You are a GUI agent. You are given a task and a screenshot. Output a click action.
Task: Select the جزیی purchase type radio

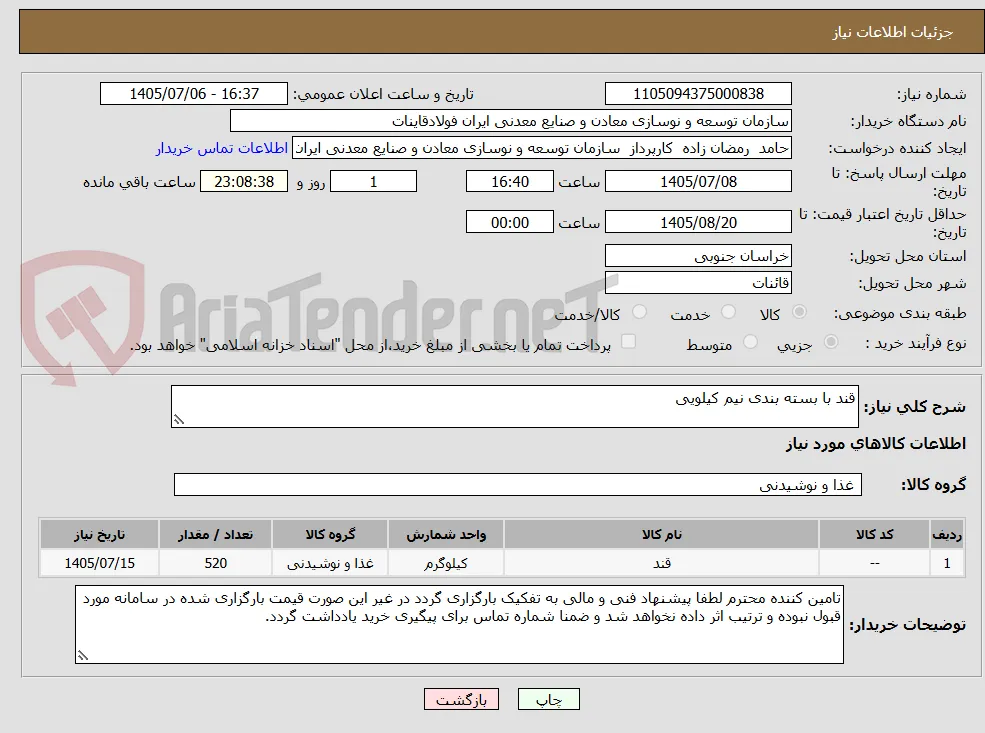tap(831, 342)
